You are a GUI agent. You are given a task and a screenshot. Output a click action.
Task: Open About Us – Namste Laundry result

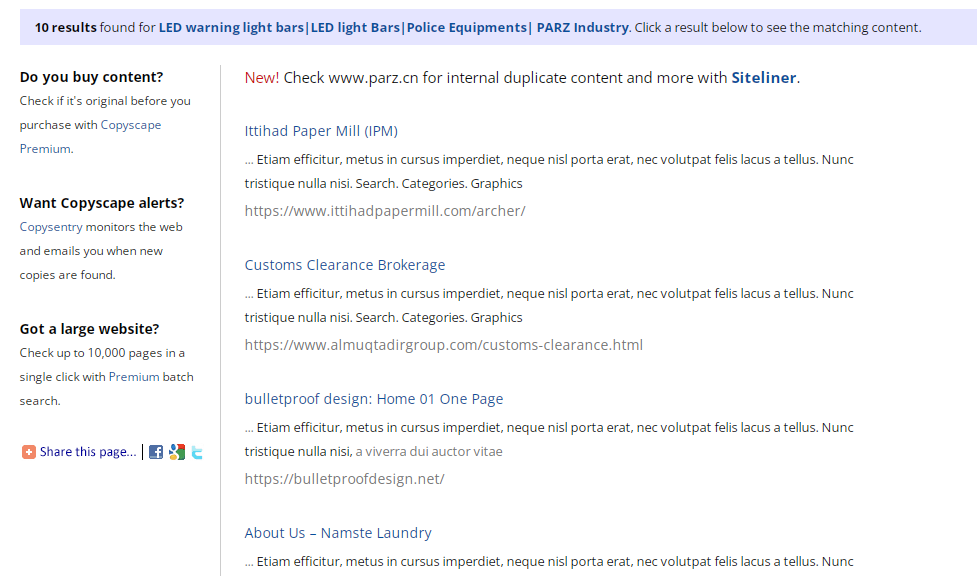click(x=338, y=533)
